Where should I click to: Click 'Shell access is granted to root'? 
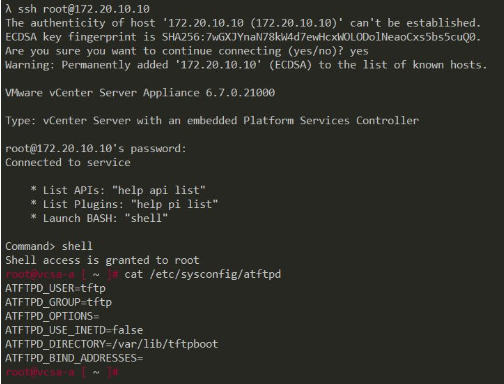102,260
